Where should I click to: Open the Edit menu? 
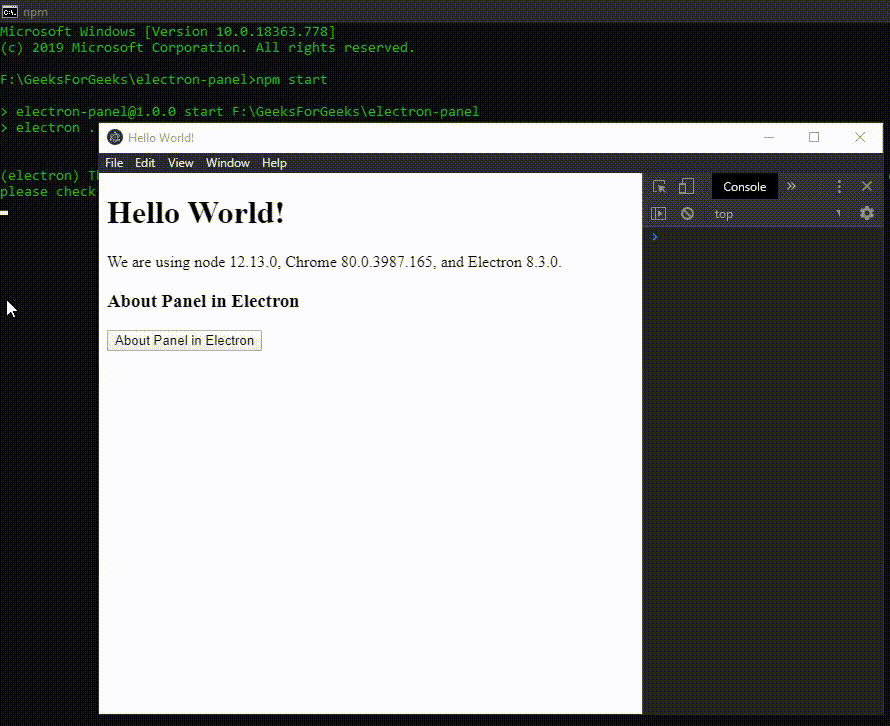click(145, 163)
